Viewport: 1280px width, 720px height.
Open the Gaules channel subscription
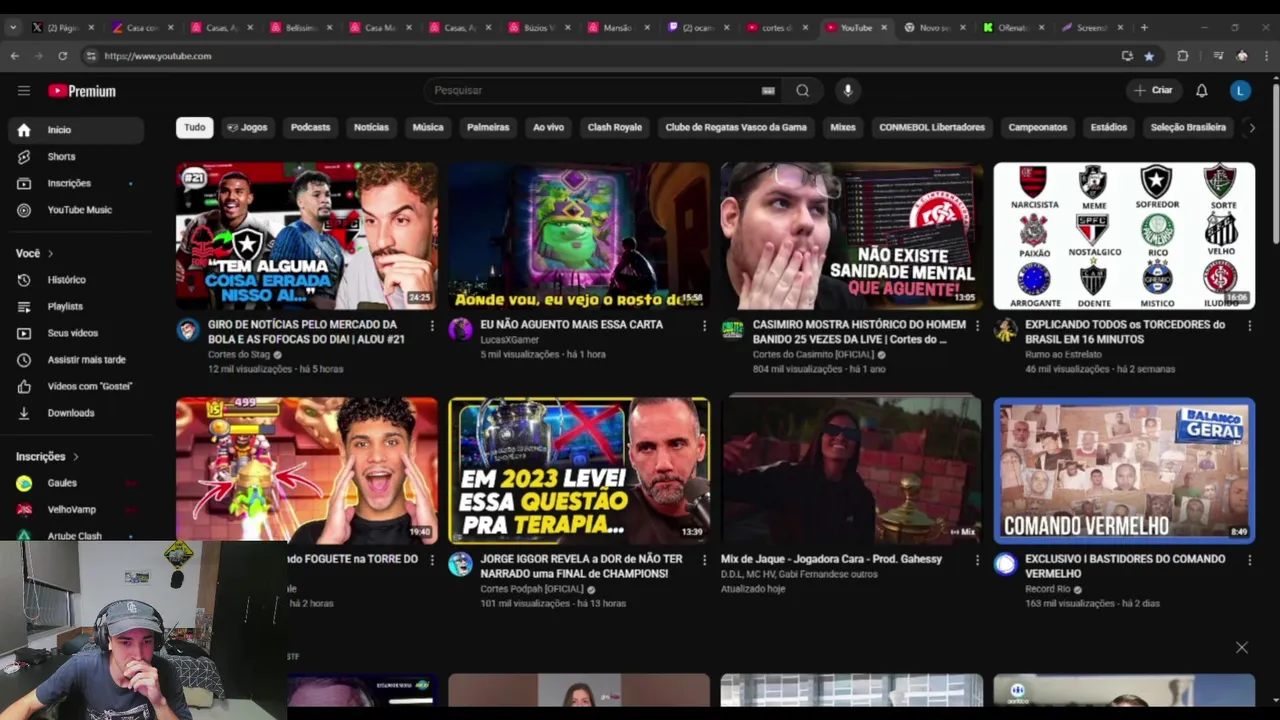coord(77,483)
